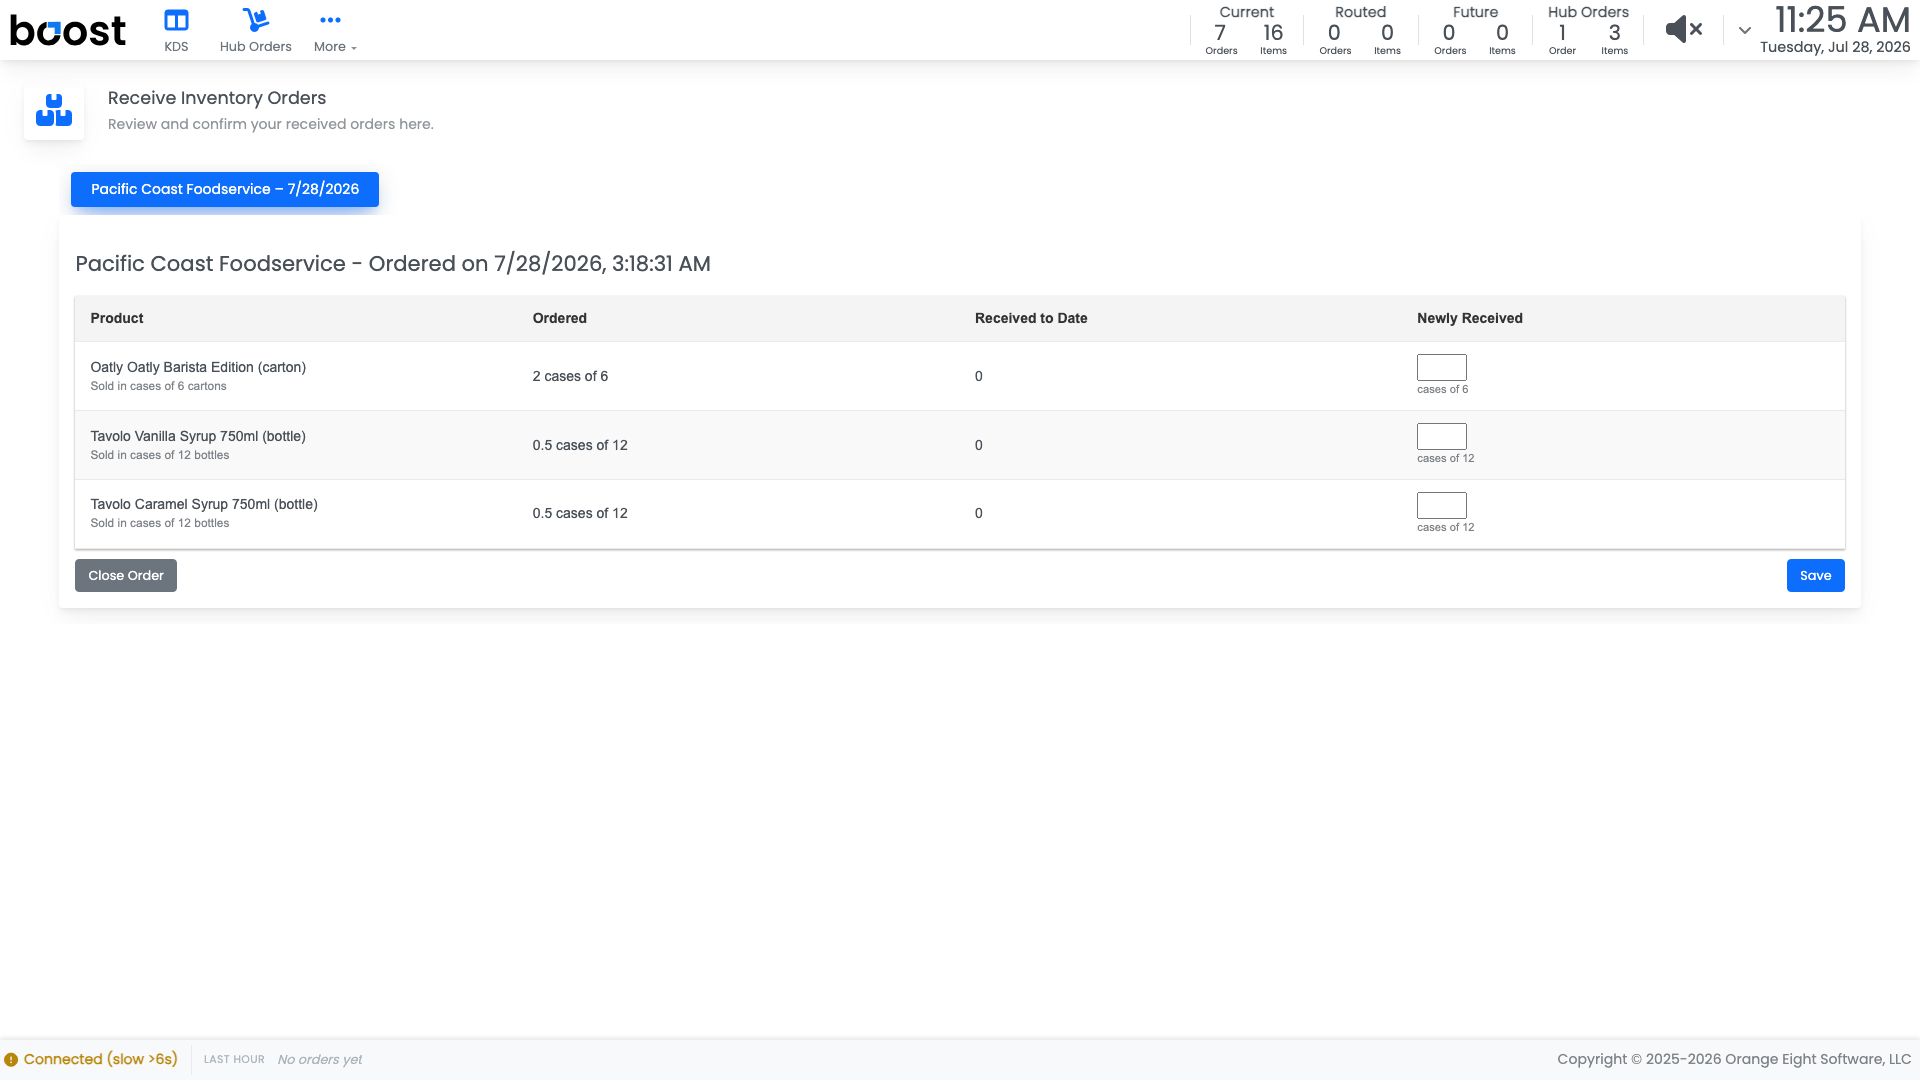
Task: Click the Receive Inventory Orders heading
Action: click(x=217, y=98)
